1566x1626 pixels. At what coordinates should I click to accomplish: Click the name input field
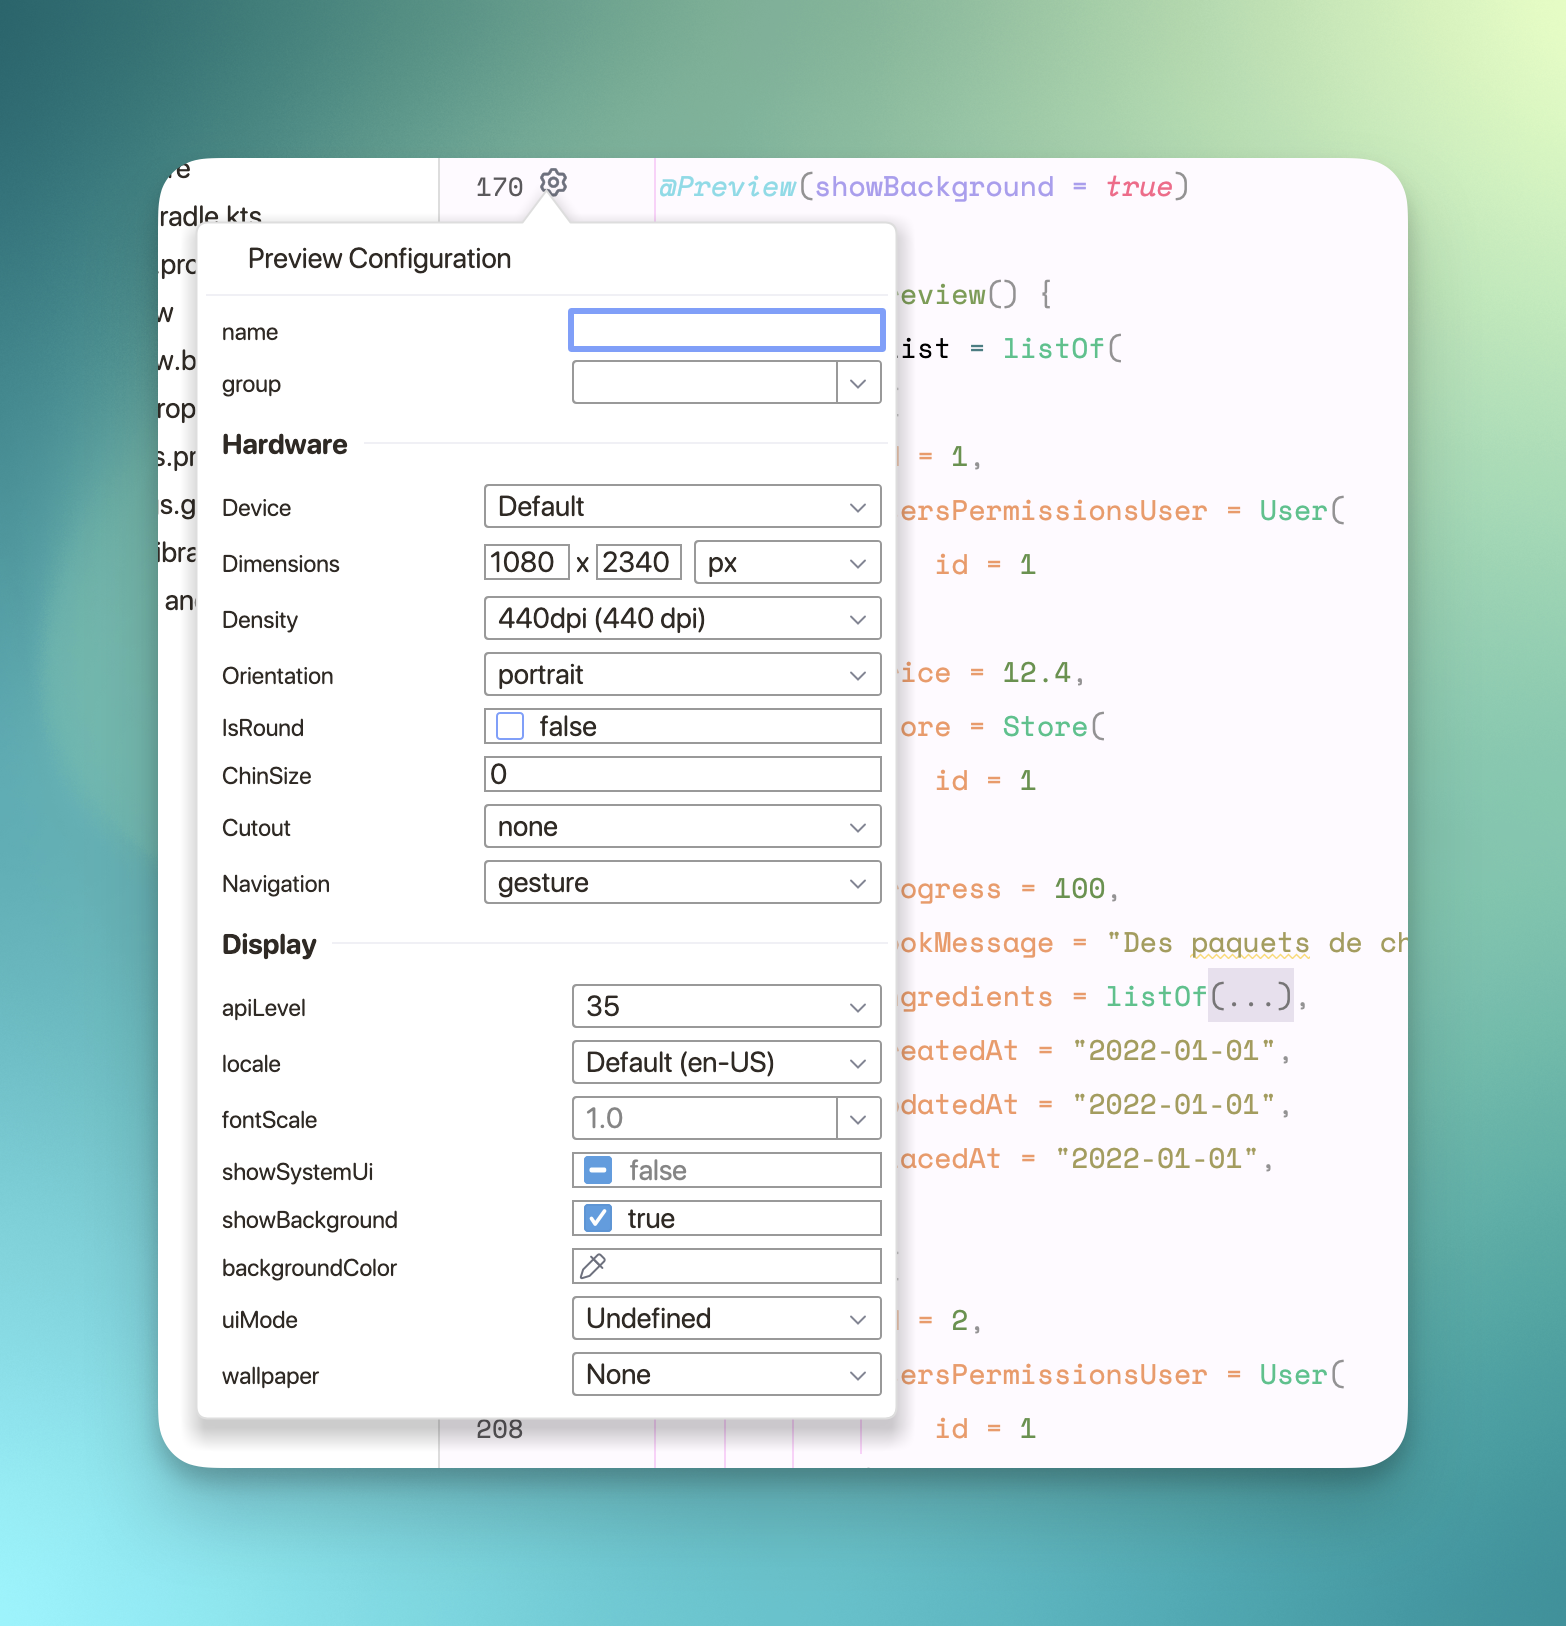coord(726,331)
